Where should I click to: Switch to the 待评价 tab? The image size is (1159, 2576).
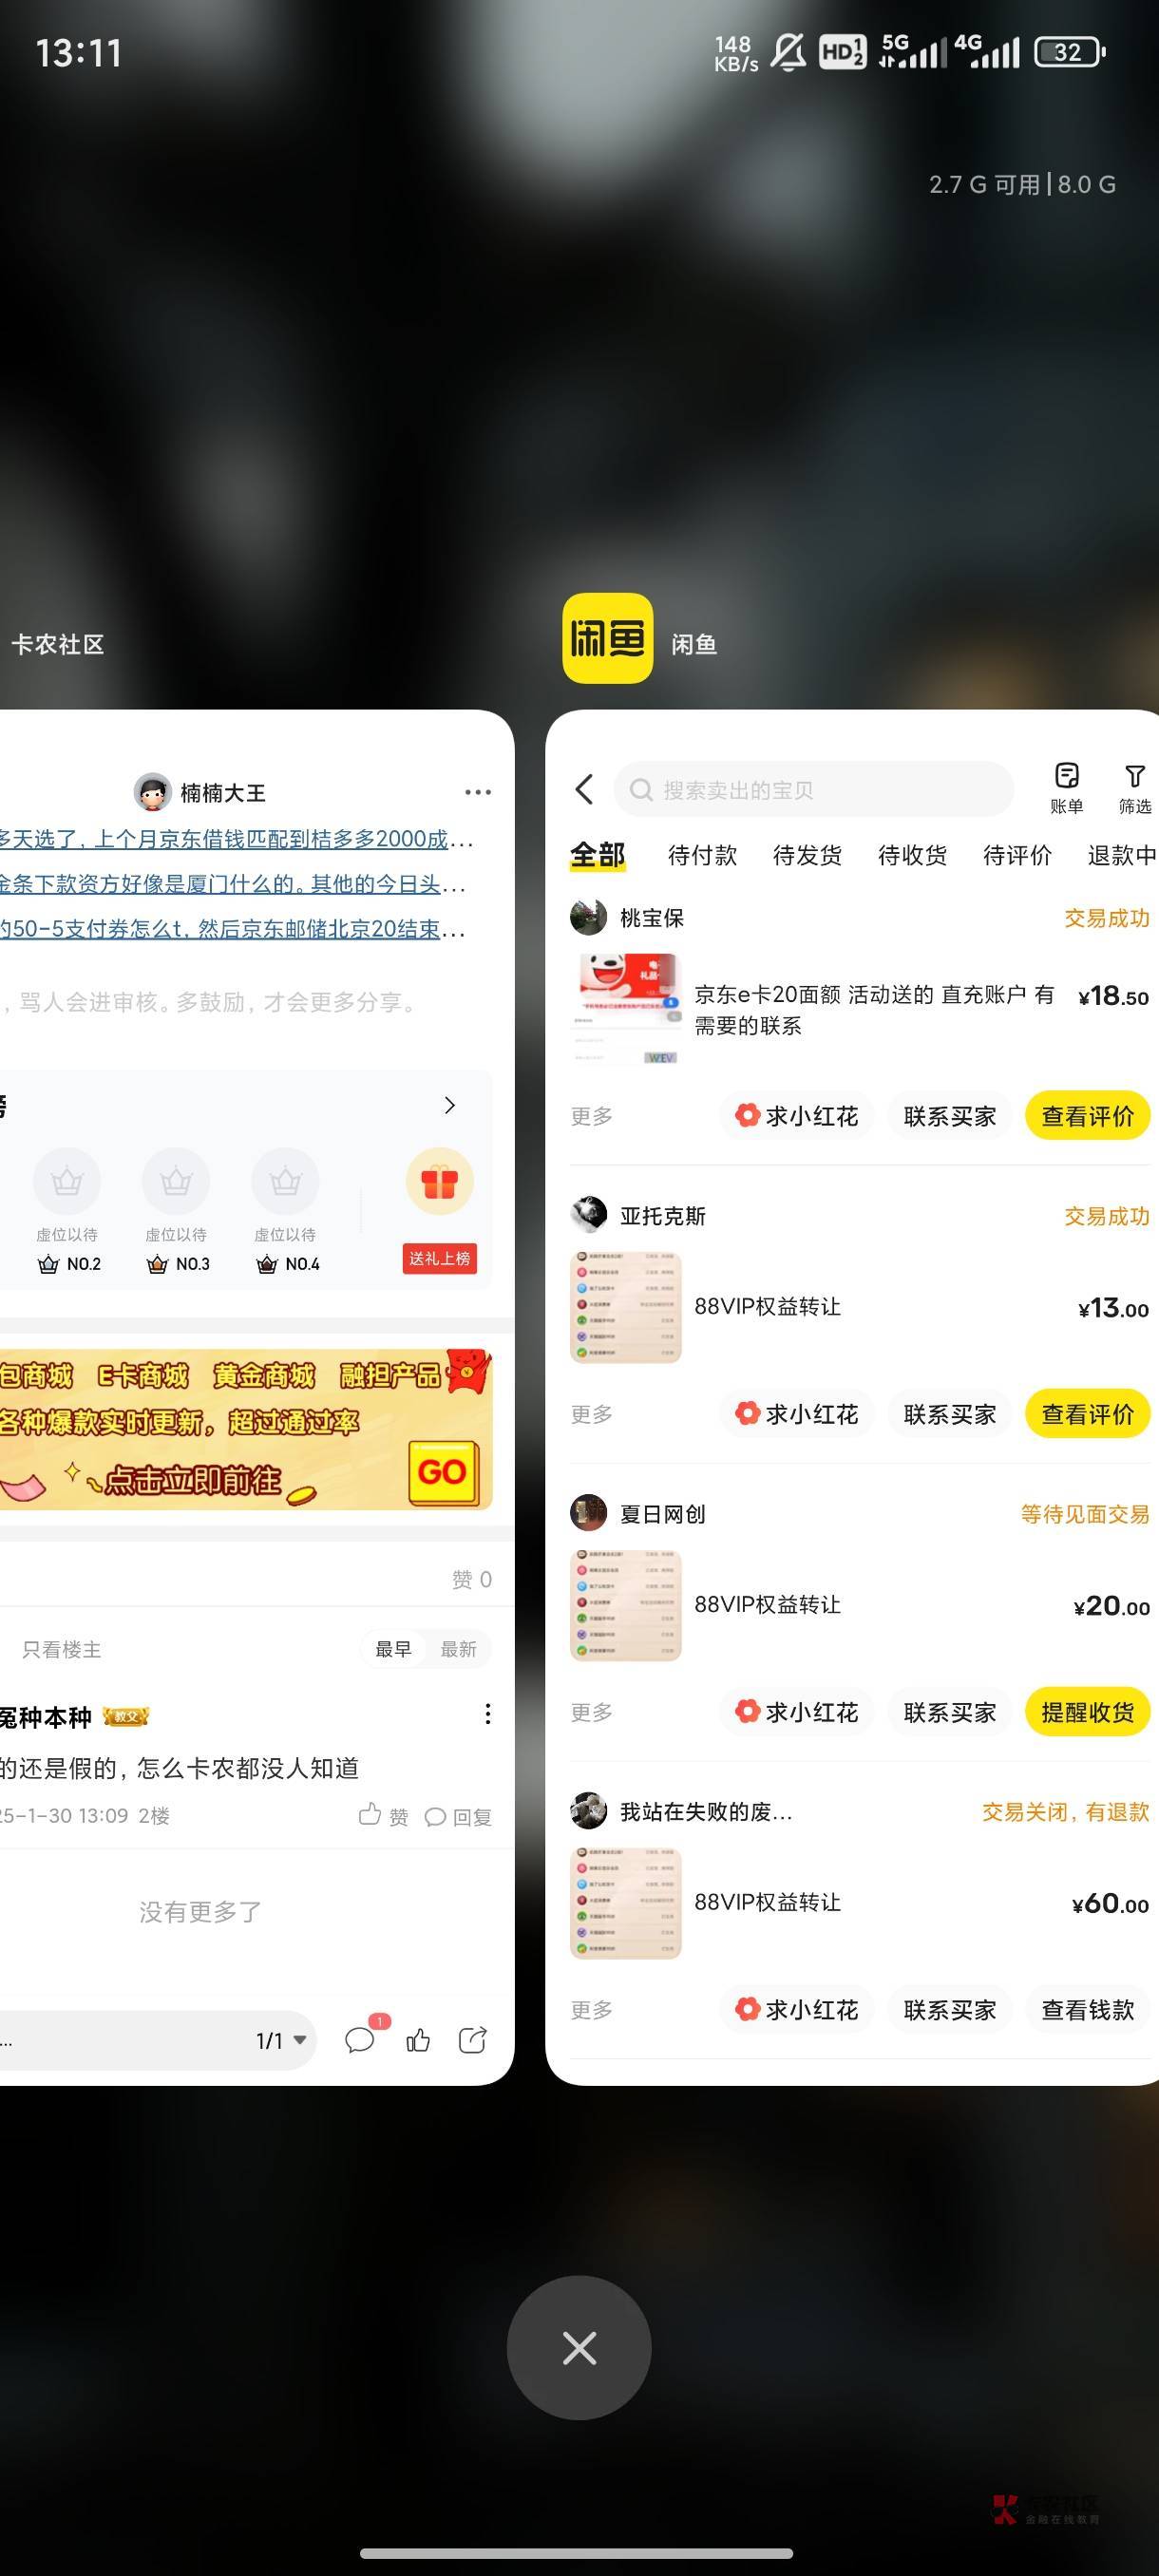pos(1017,855)
